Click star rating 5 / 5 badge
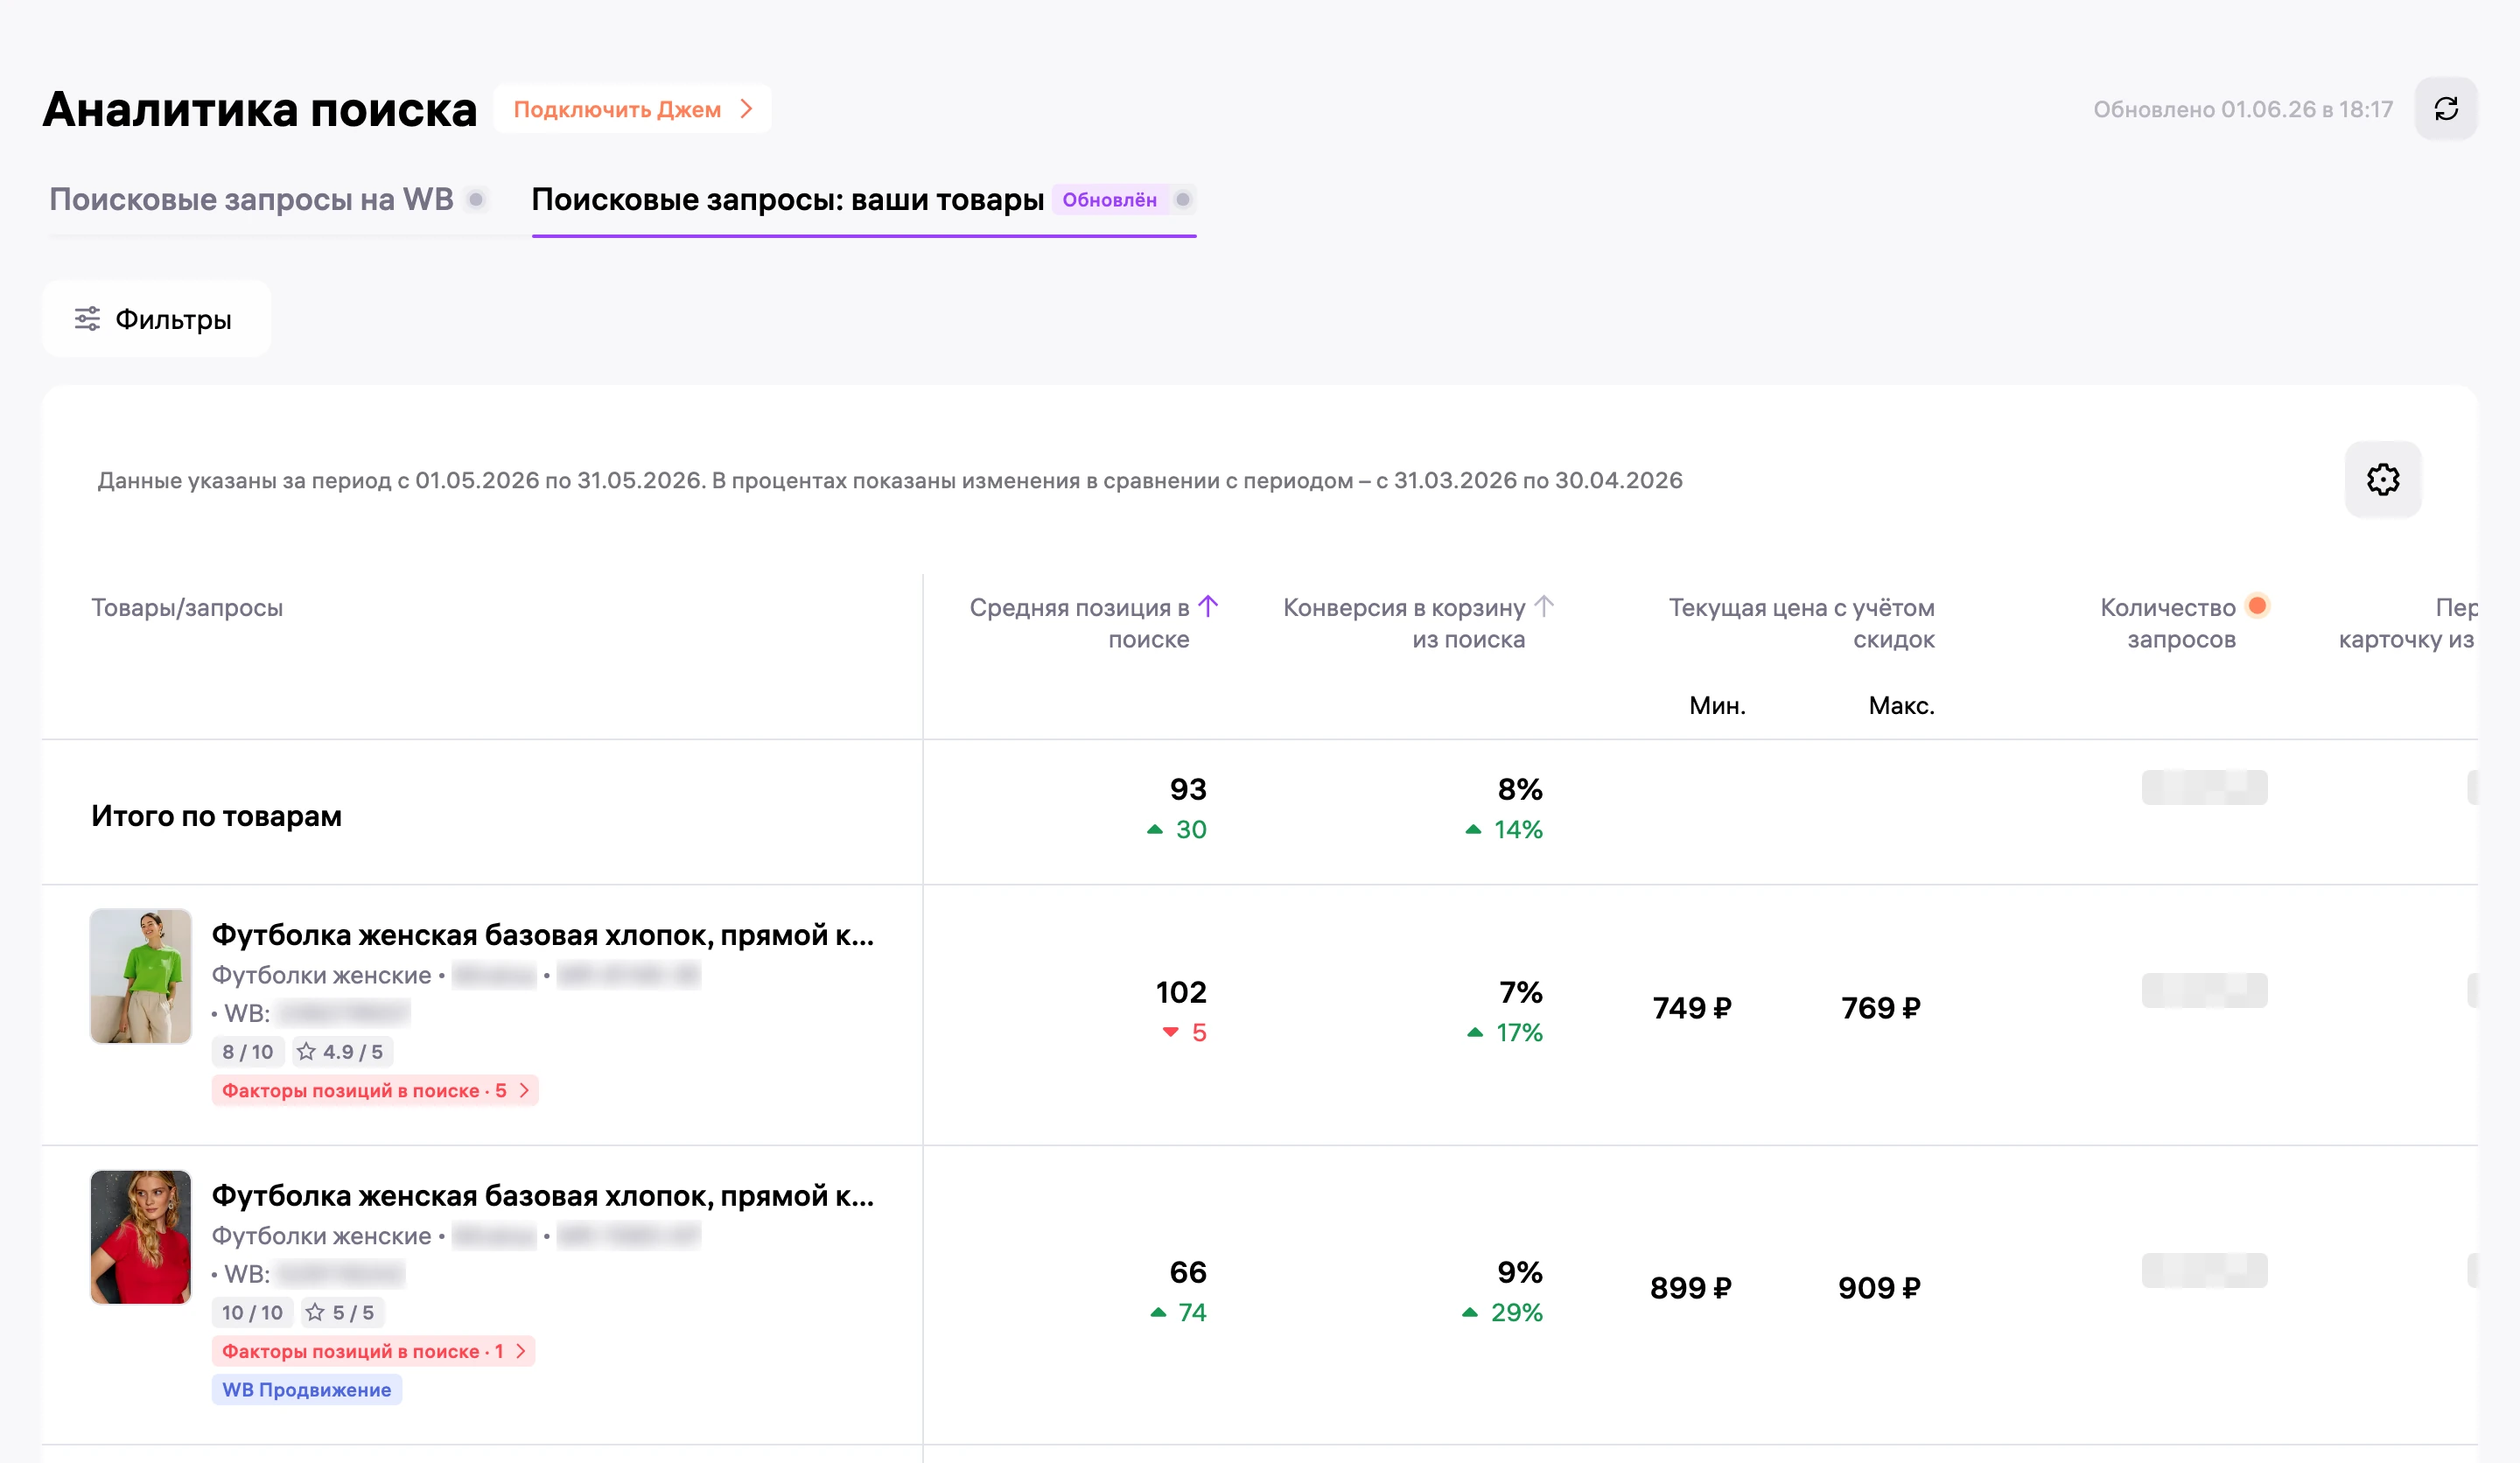The height and width of the screenshot is (1463, 2520). click(x=343, y=1313)
